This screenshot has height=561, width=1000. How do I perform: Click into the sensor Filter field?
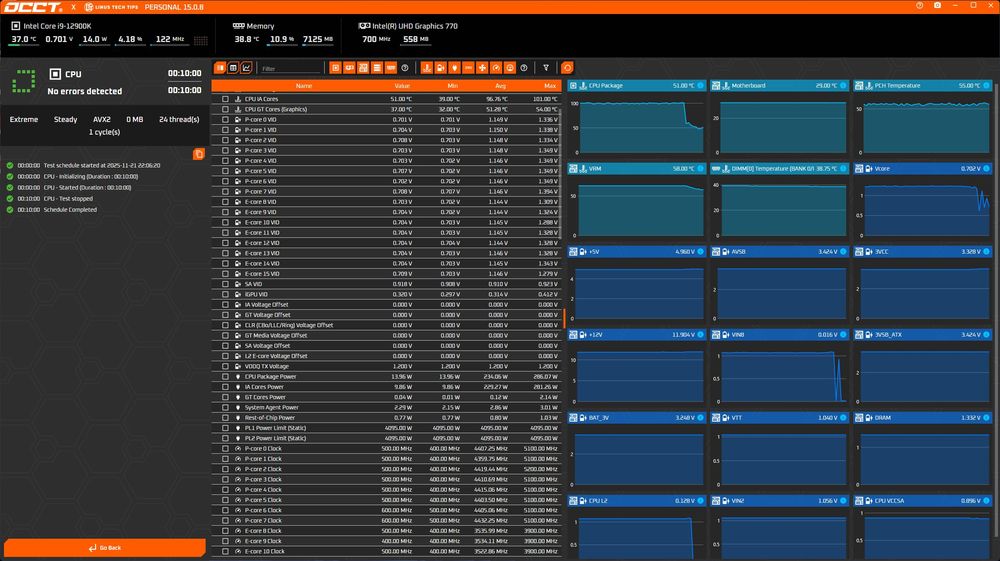point(290,68)
